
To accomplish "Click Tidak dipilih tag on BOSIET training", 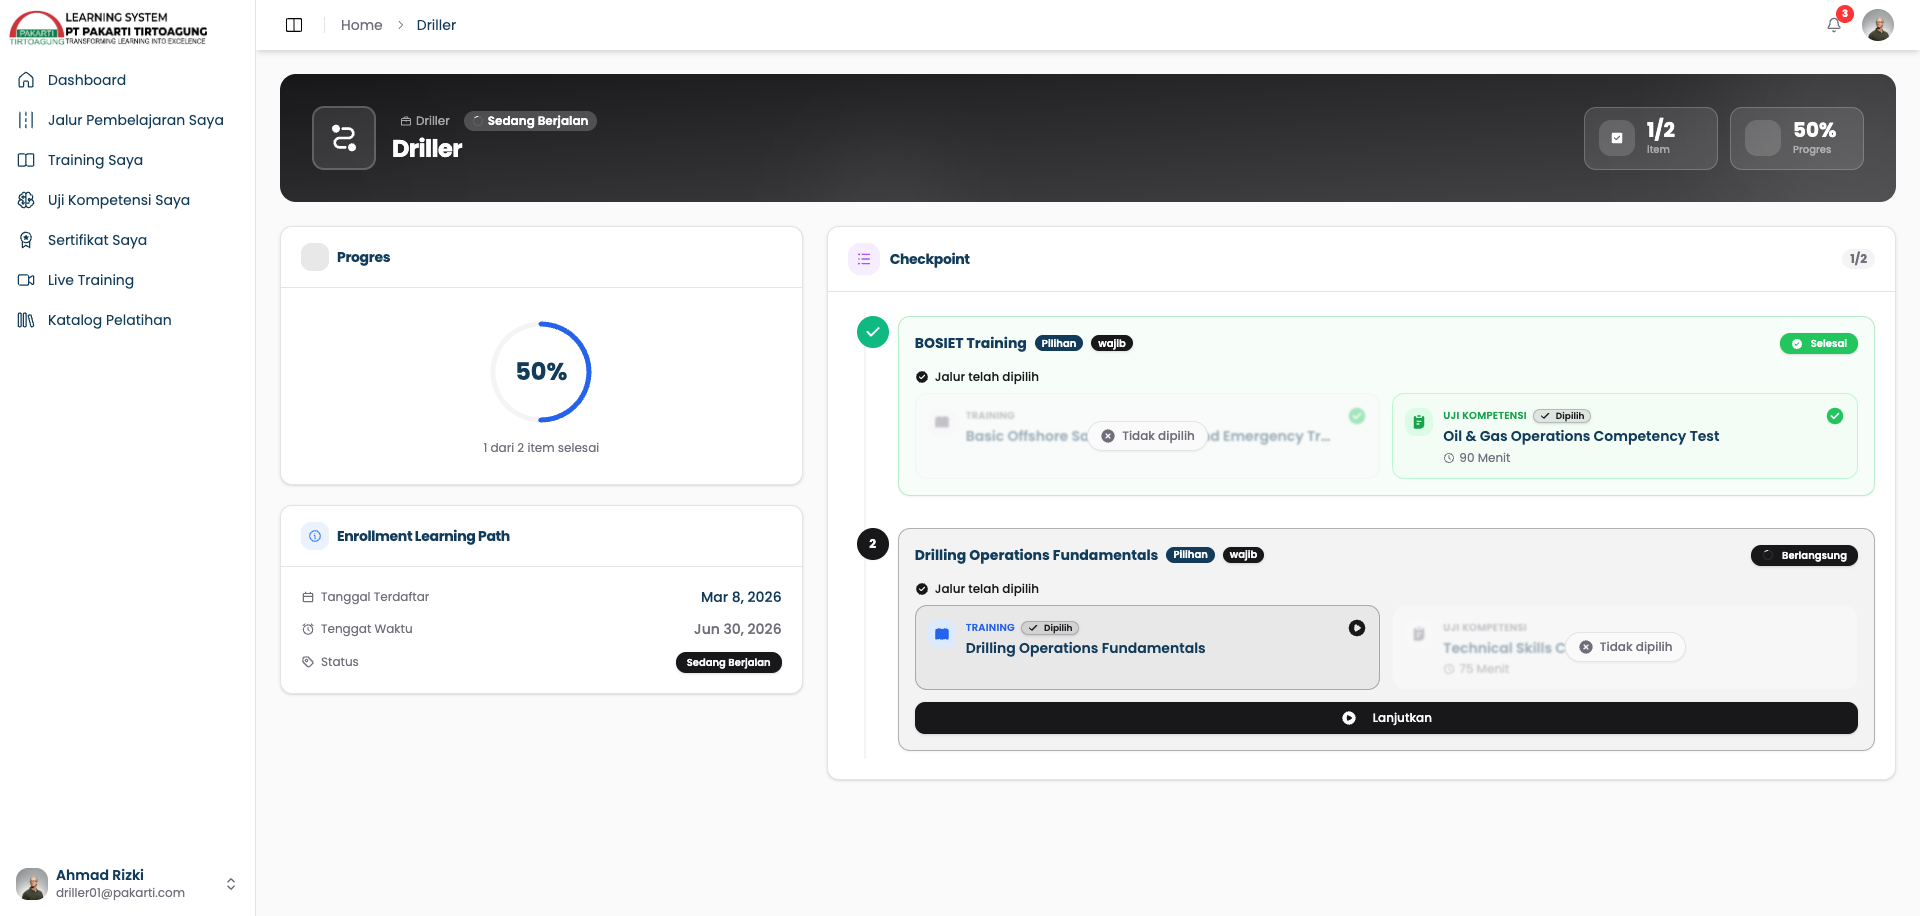I will pos(1148,436).
